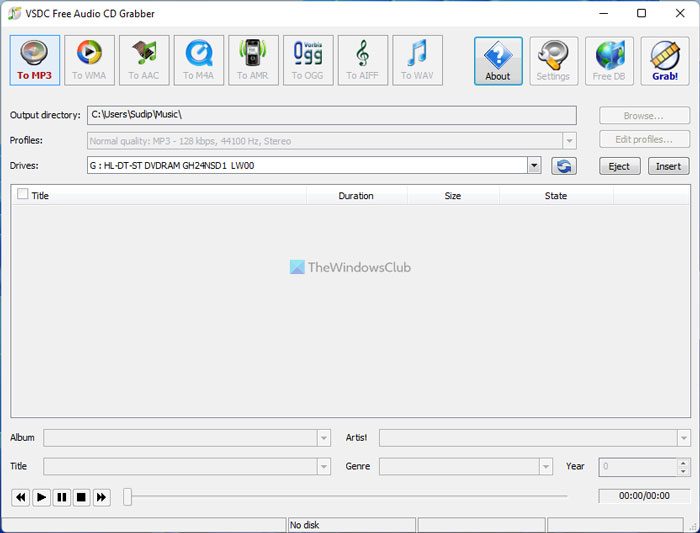The height and width of the screenshot is (533, 700).
Task: Open the About dialog
Action: 498,61
